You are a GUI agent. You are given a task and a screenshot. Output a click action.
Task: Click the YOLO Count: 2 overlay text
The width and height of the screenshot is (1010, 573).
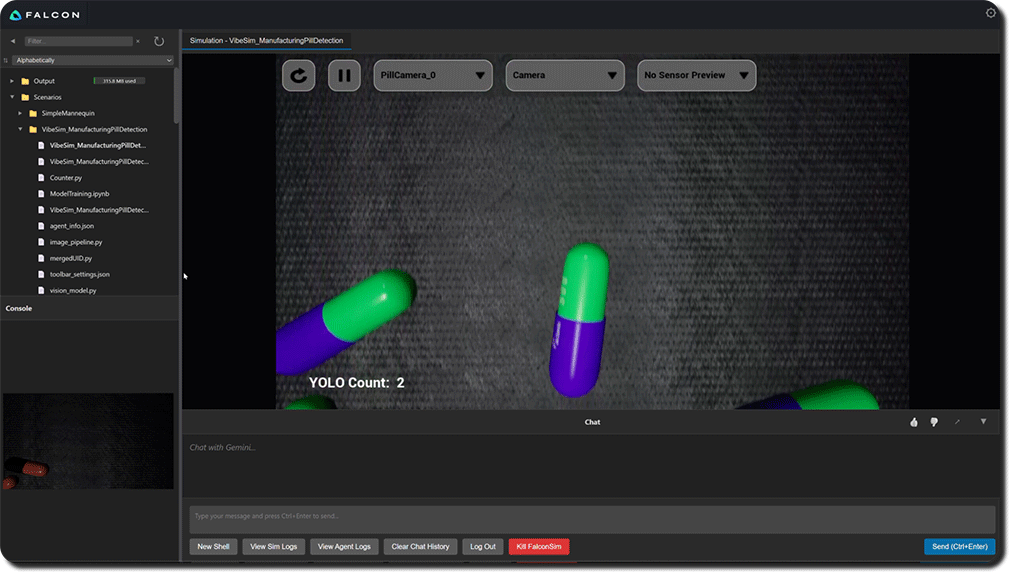(356, 383)
